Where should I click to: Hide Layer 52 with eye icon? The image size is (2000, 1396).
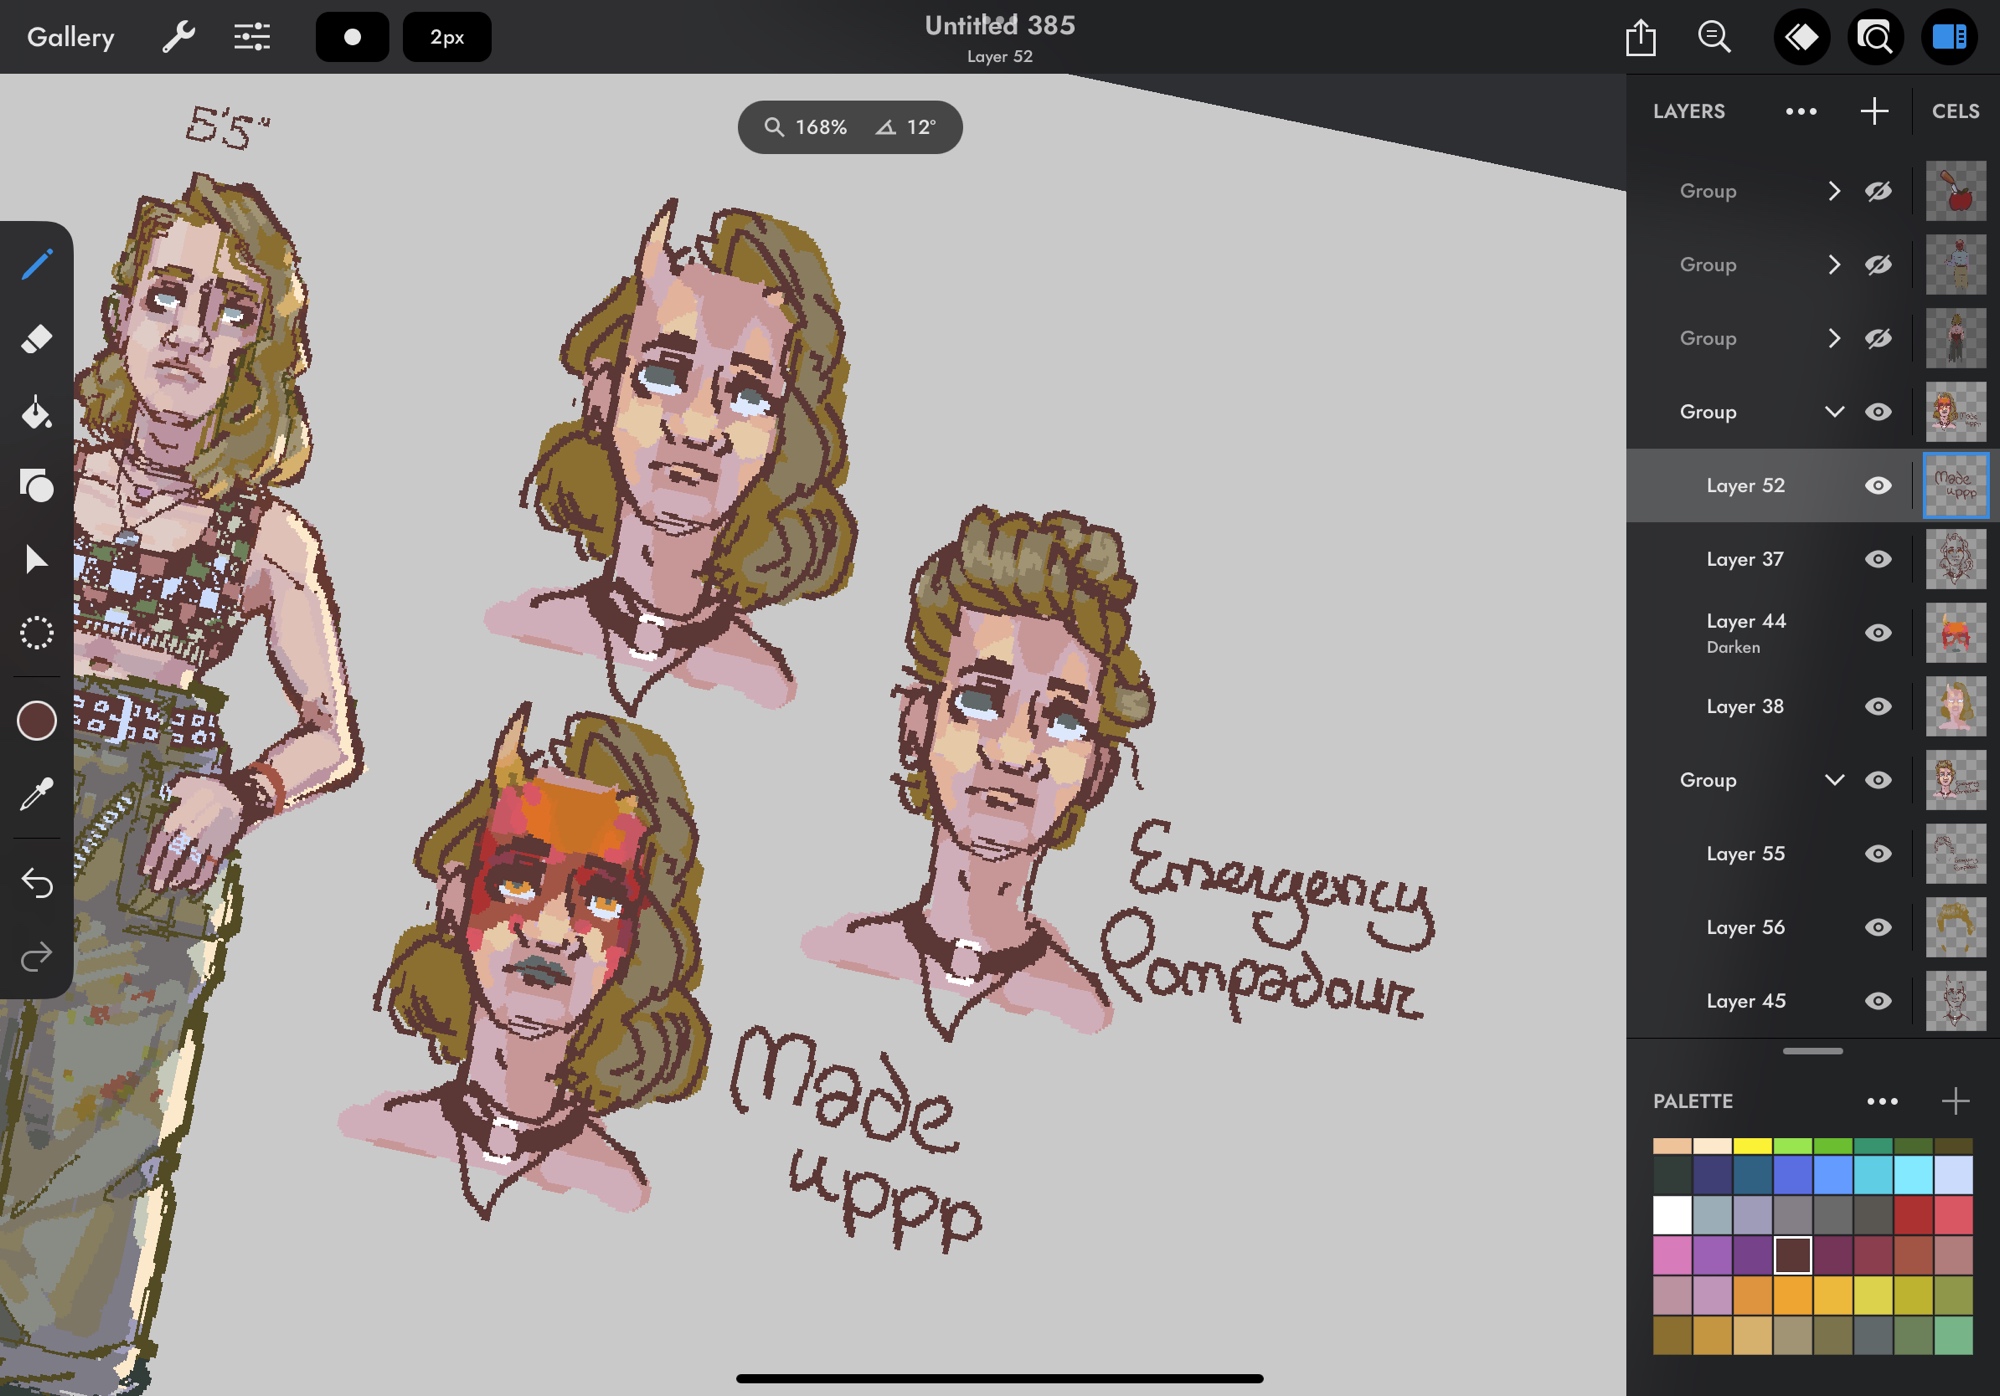[x=1878, y=486]
